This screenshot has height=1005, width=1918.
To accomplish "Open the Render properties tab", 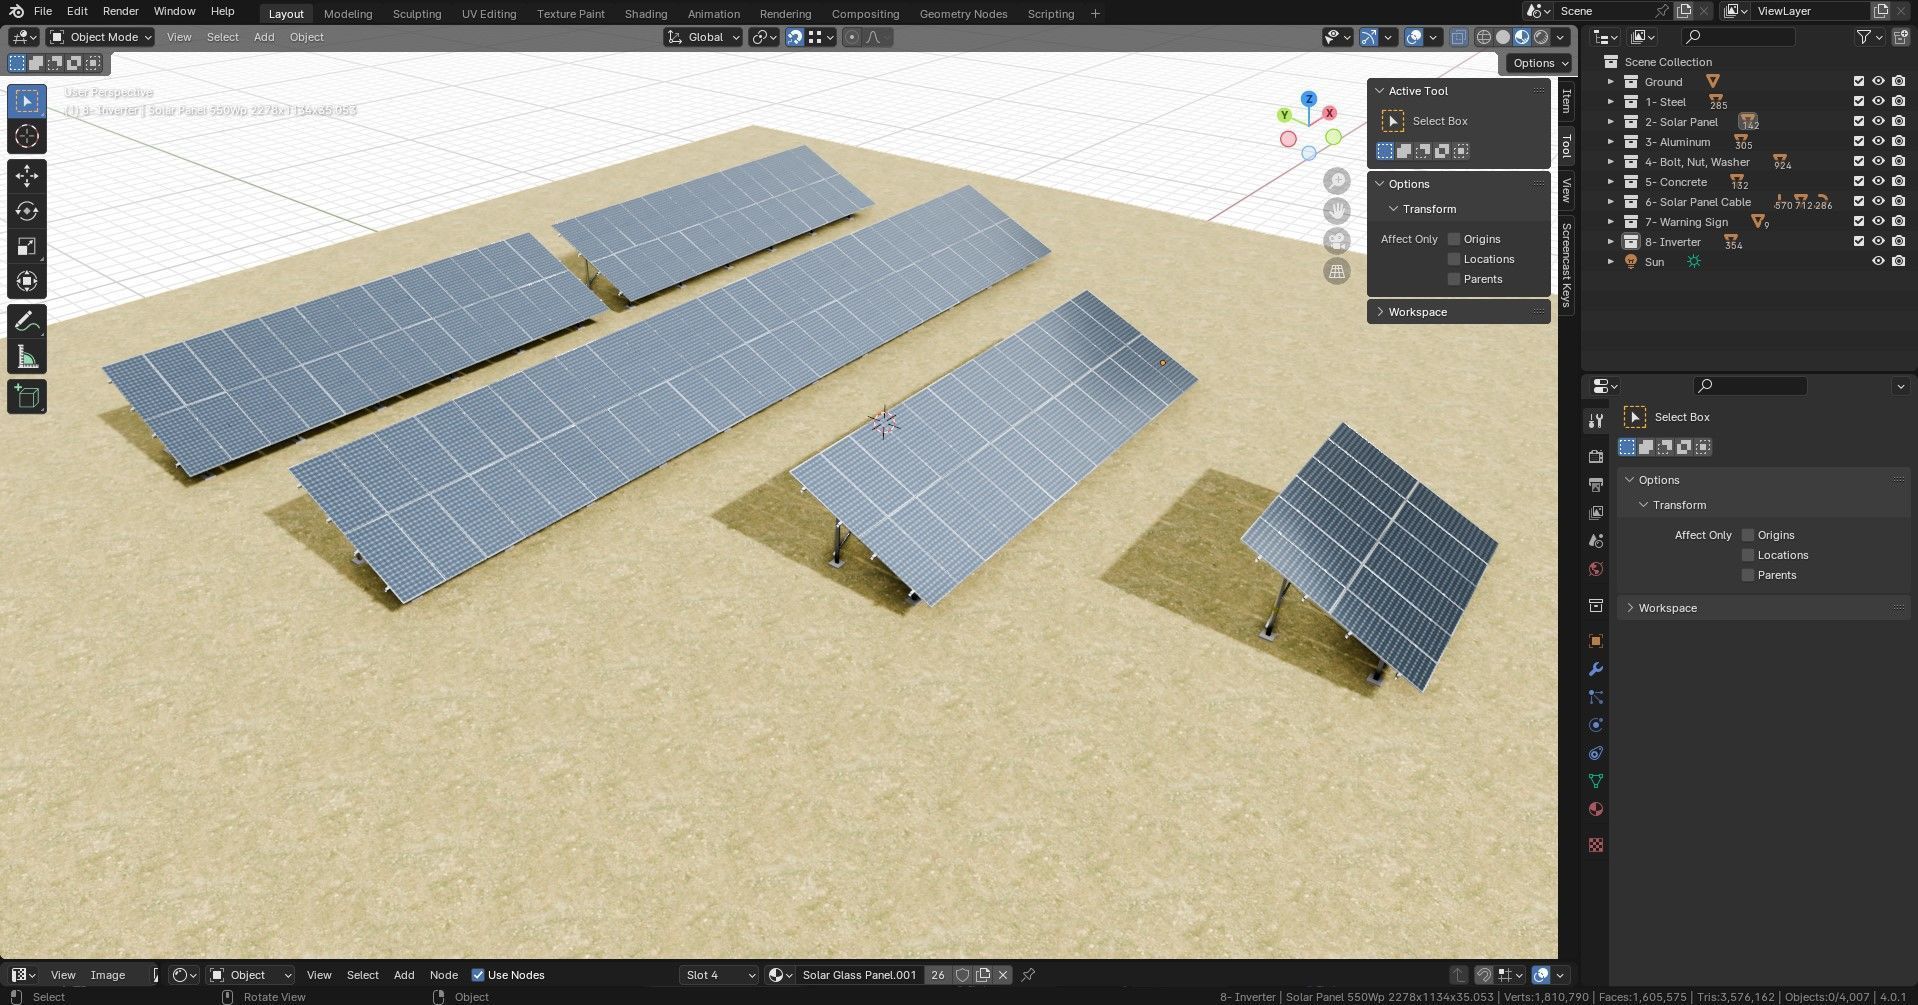I will pos(1596,456).
